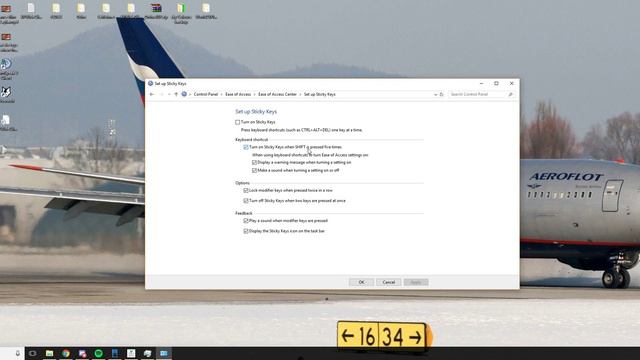640x360 pixels.
Task: Expand chevron after Ease of Access breadcrumb
Action: (255, 94)
